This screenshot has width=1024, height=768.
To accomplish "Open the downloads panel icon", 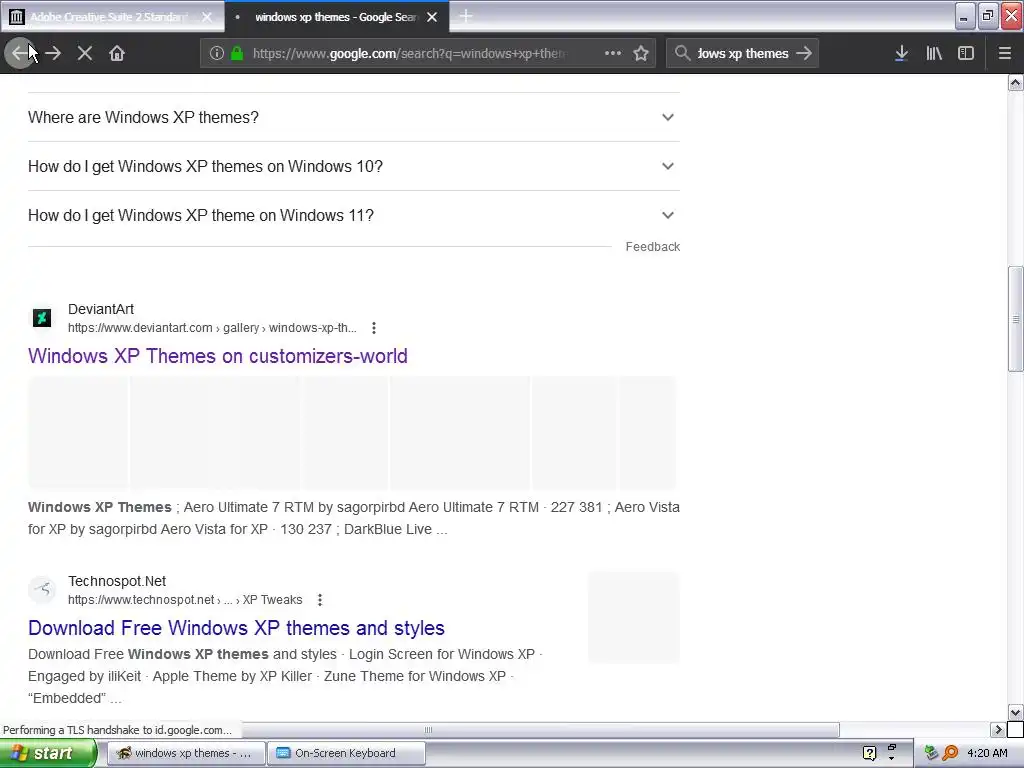I will [x=901, y=54].
